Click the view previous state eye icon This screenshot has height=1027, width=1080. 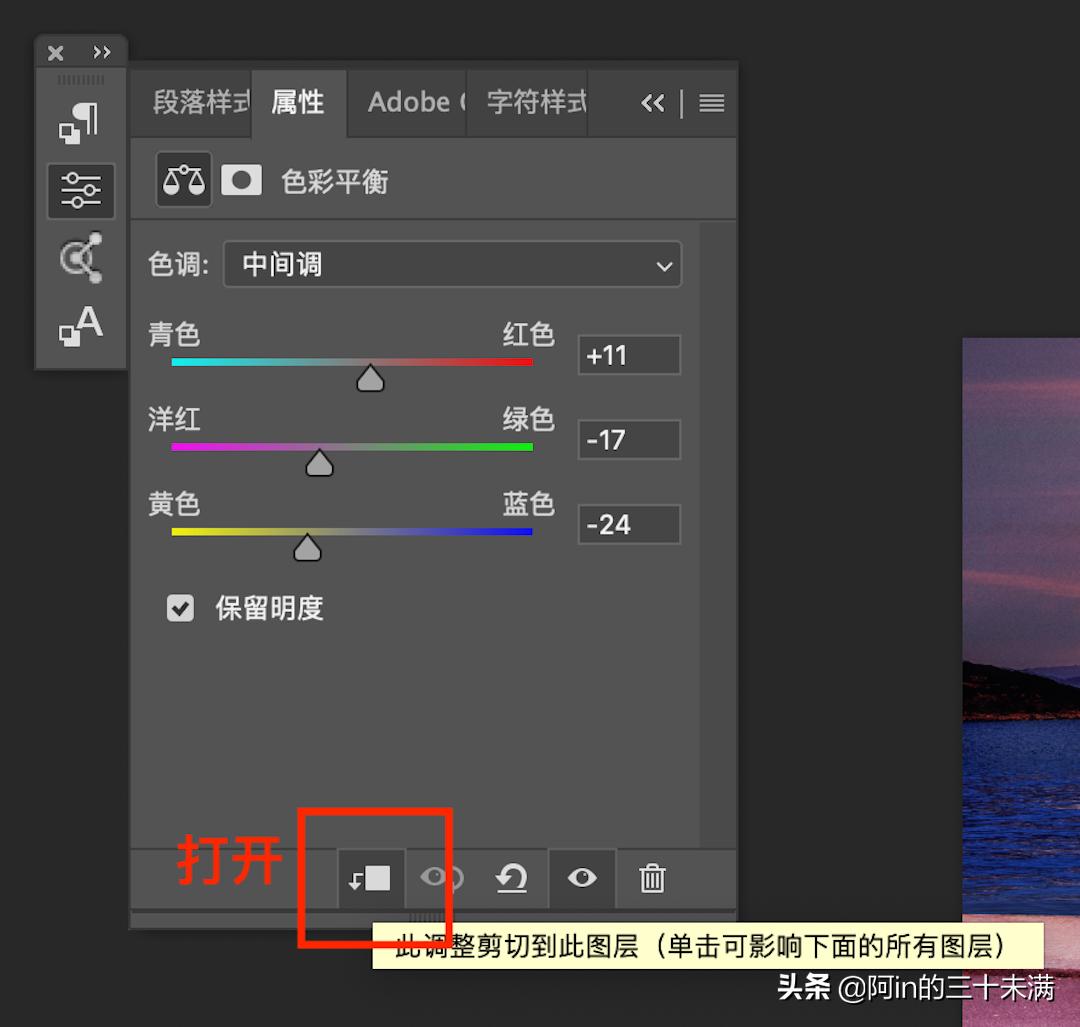(440, 879)
